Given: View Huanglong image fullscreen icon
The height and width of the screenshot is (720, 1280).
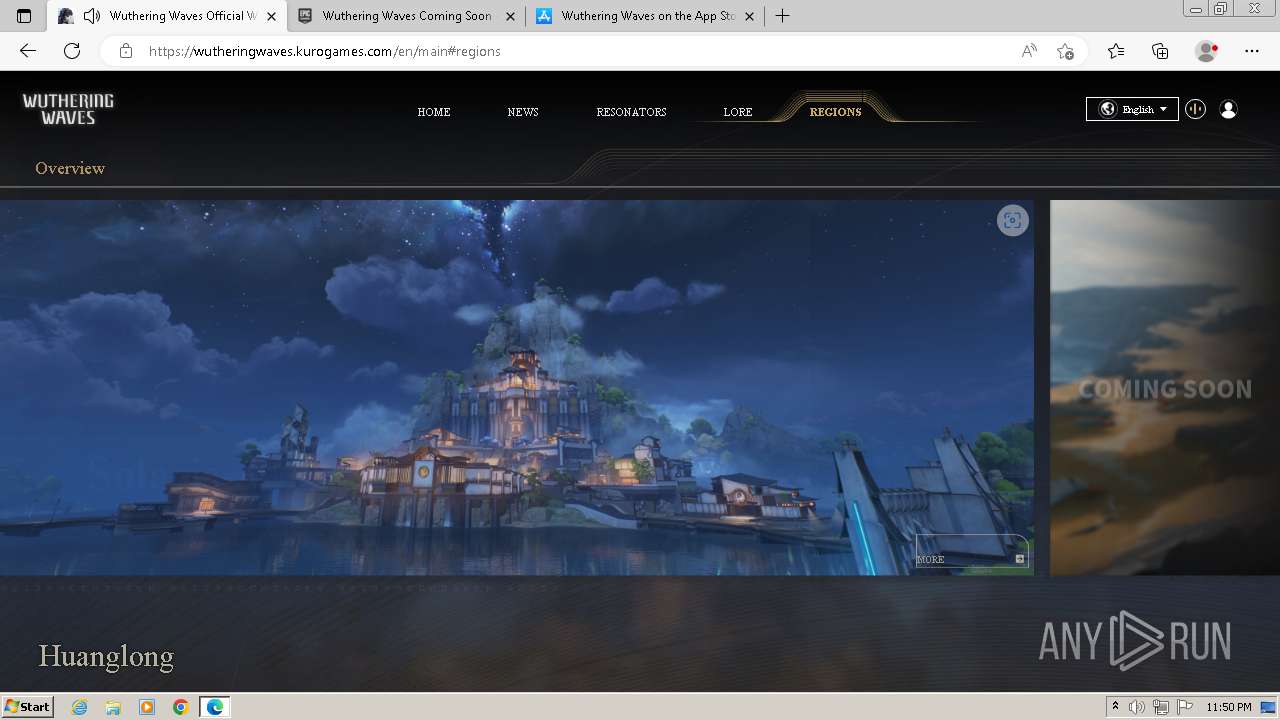Looking at the screenshot, I should pyautogui.click(x=1013, y=221).
